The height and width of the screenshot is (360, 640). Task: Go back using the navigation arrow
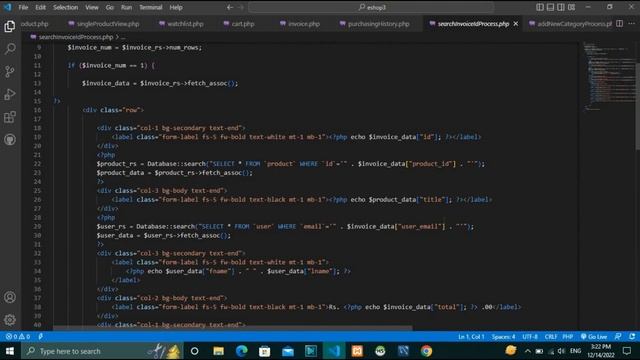230,7
